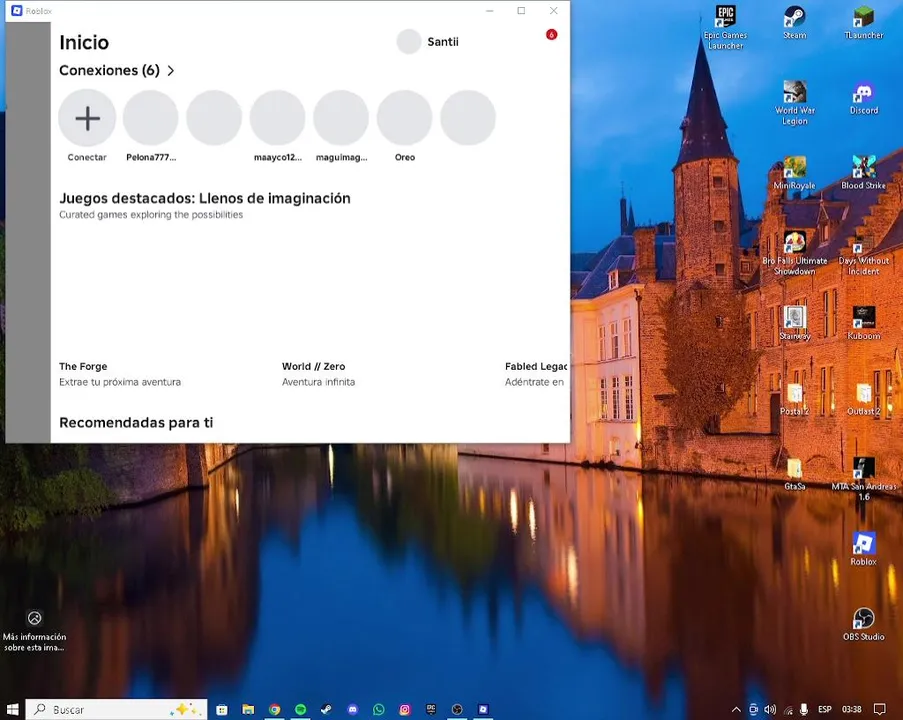
Task: Click microphone tray icon
Action: tap(804, 709)
